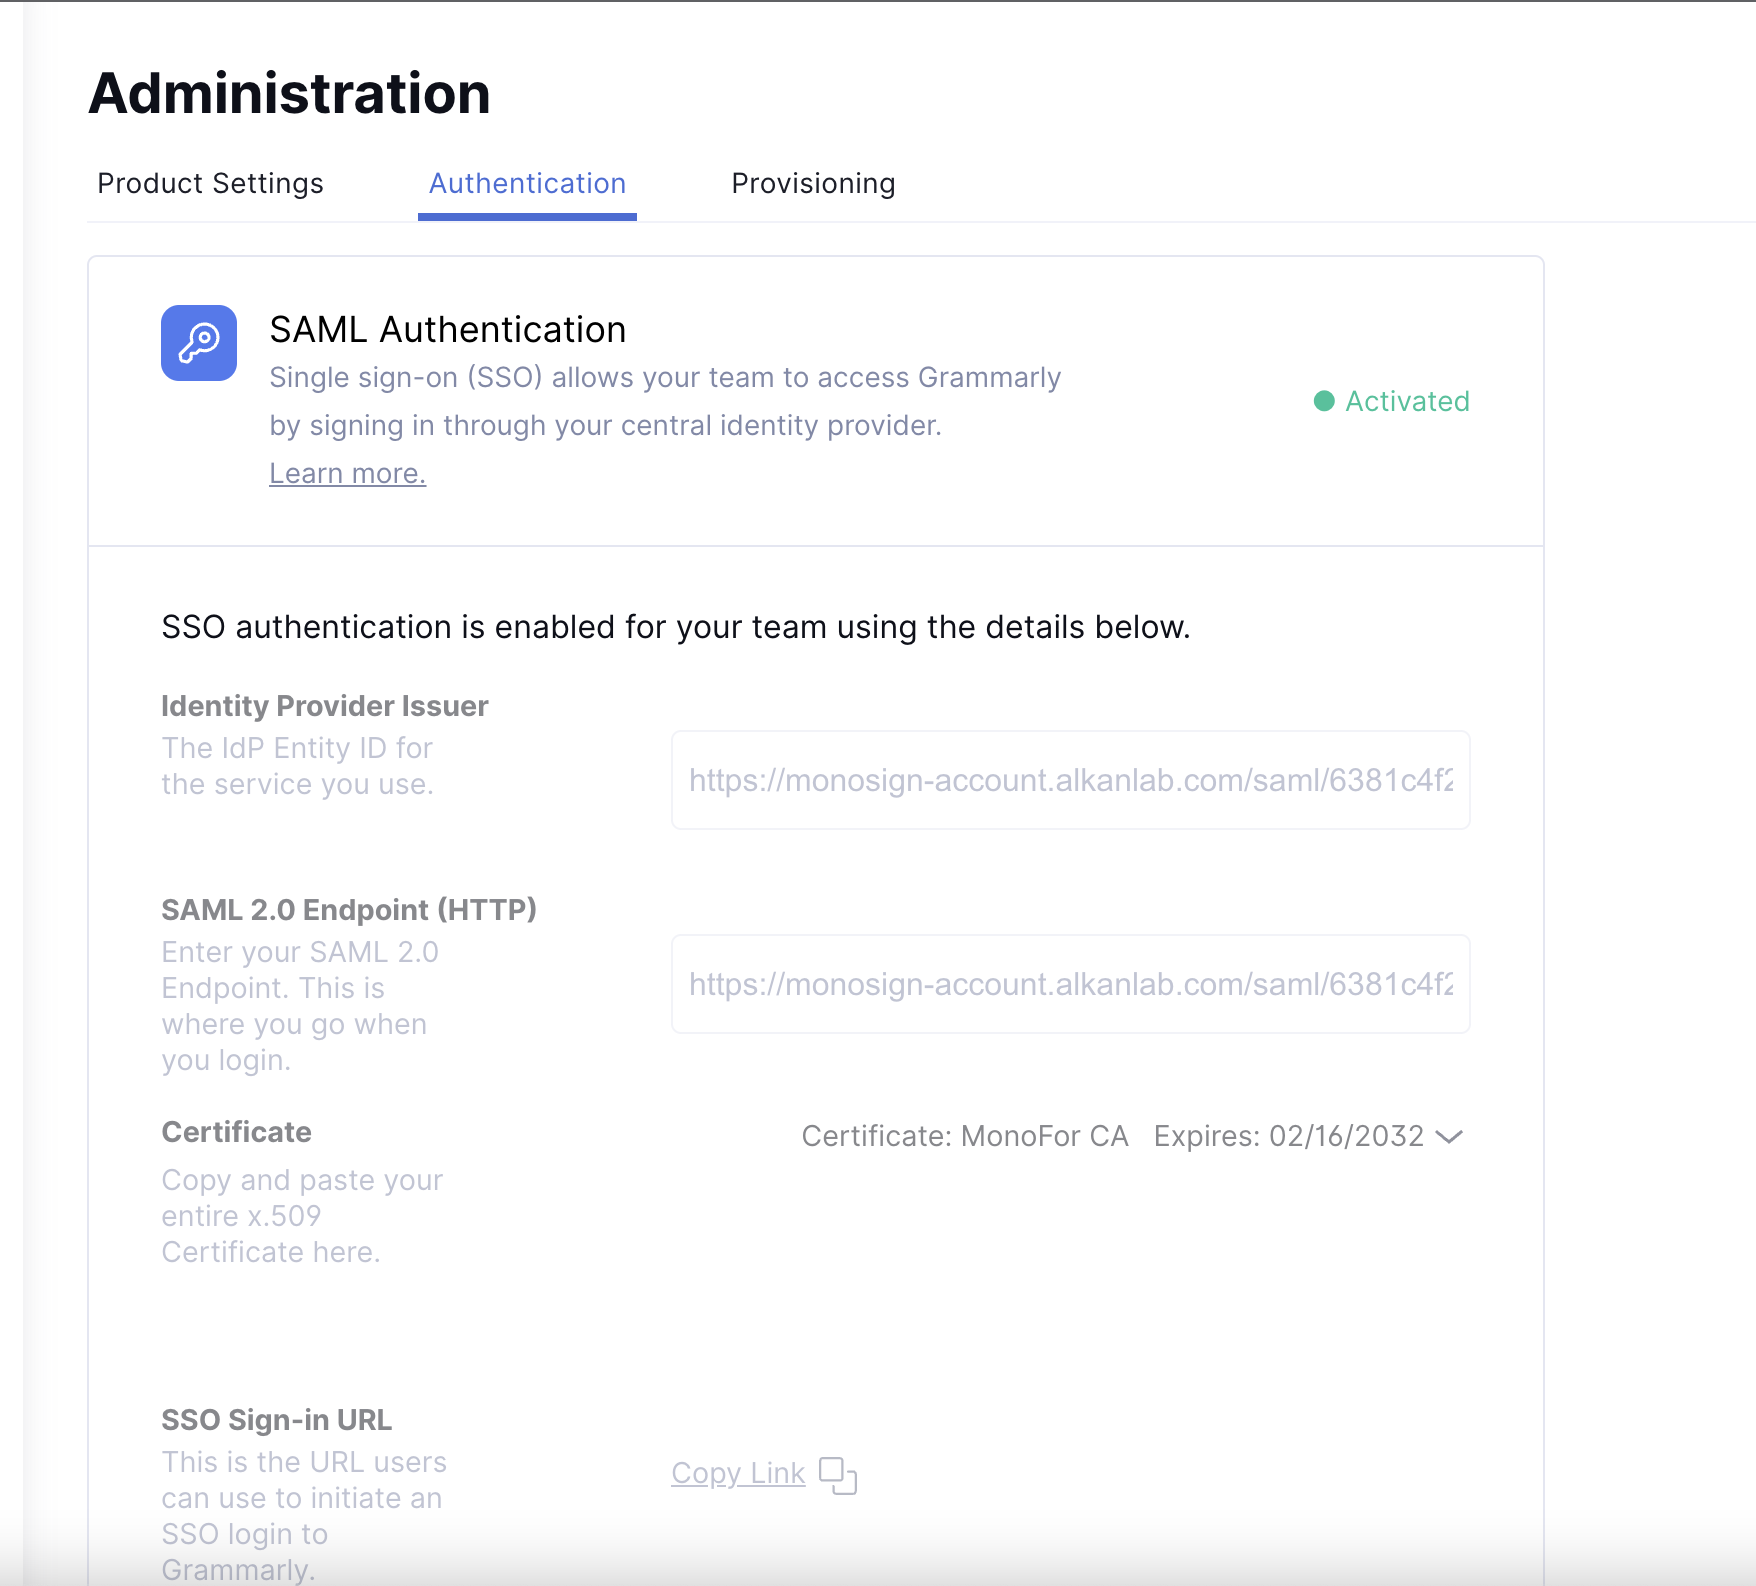Click the SAML key icon
The width and height of the screenshot is (1756, 1586).
199,343
